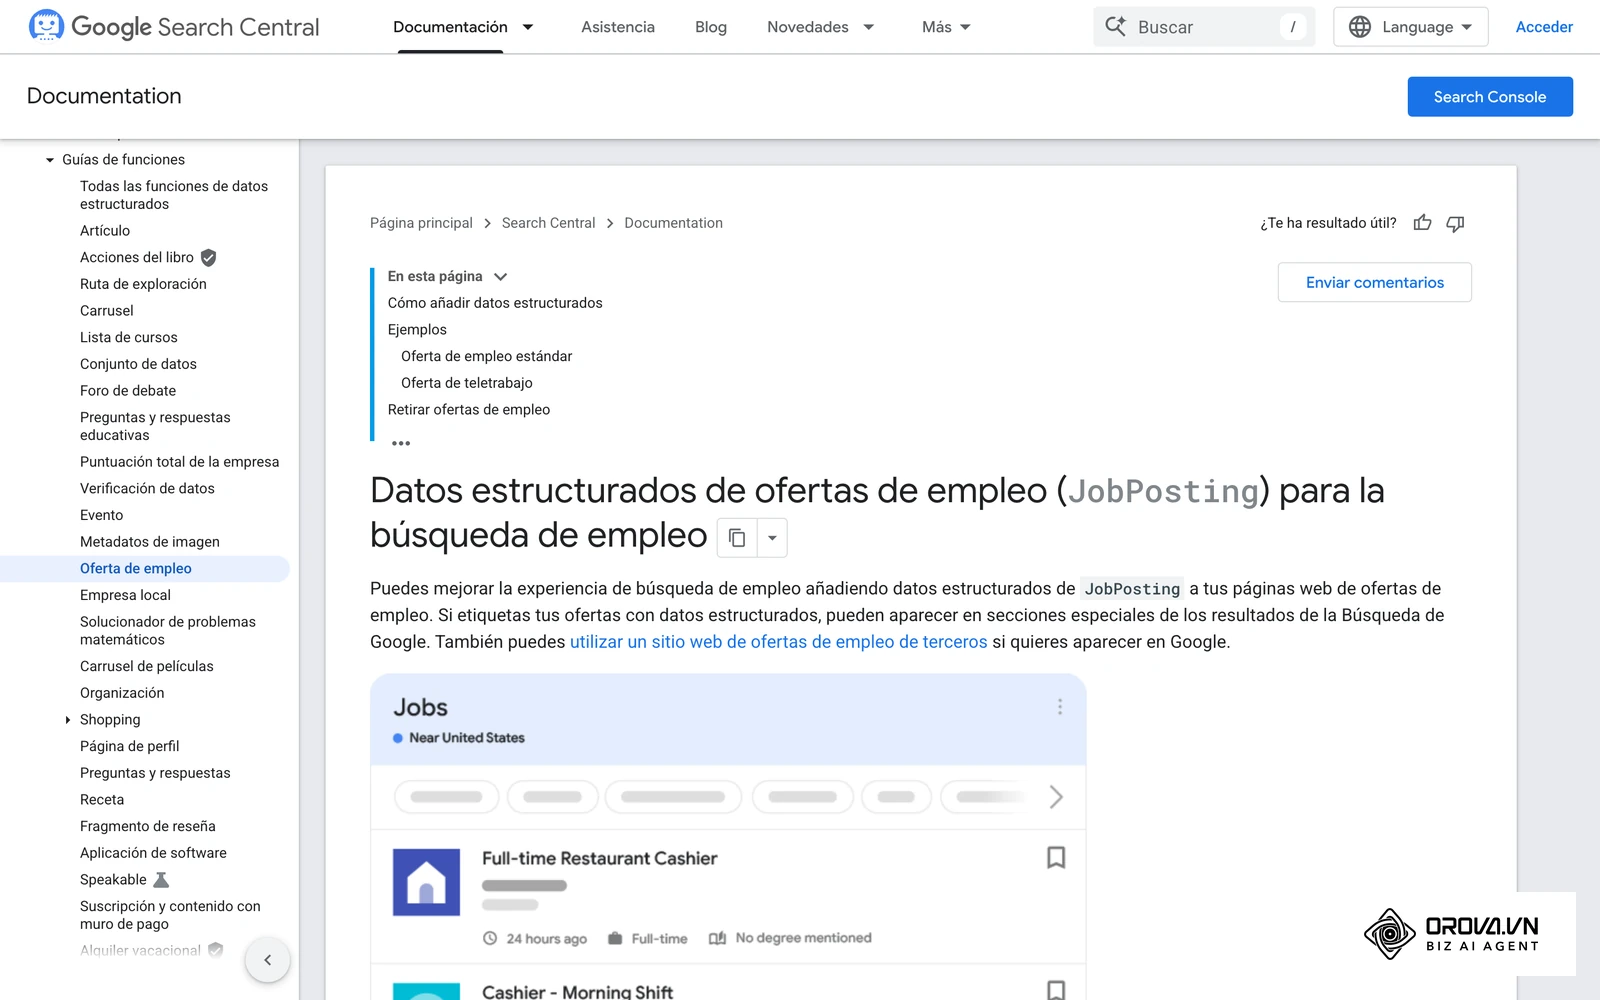The image size is (1600, 1000).
Task: Click the Google Search Central logo
Action: point(174,27)
